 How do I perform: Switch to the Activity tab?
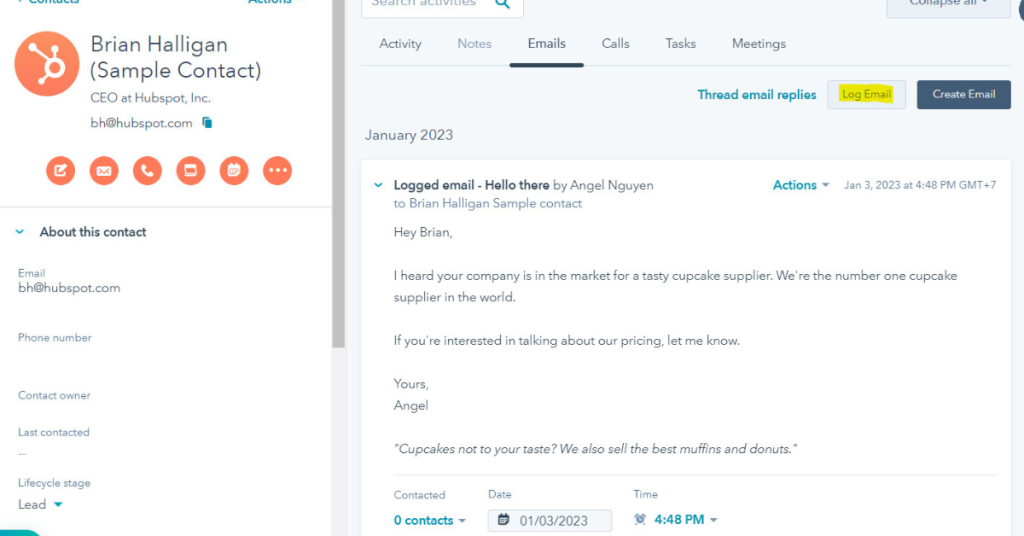click(400, 44)
